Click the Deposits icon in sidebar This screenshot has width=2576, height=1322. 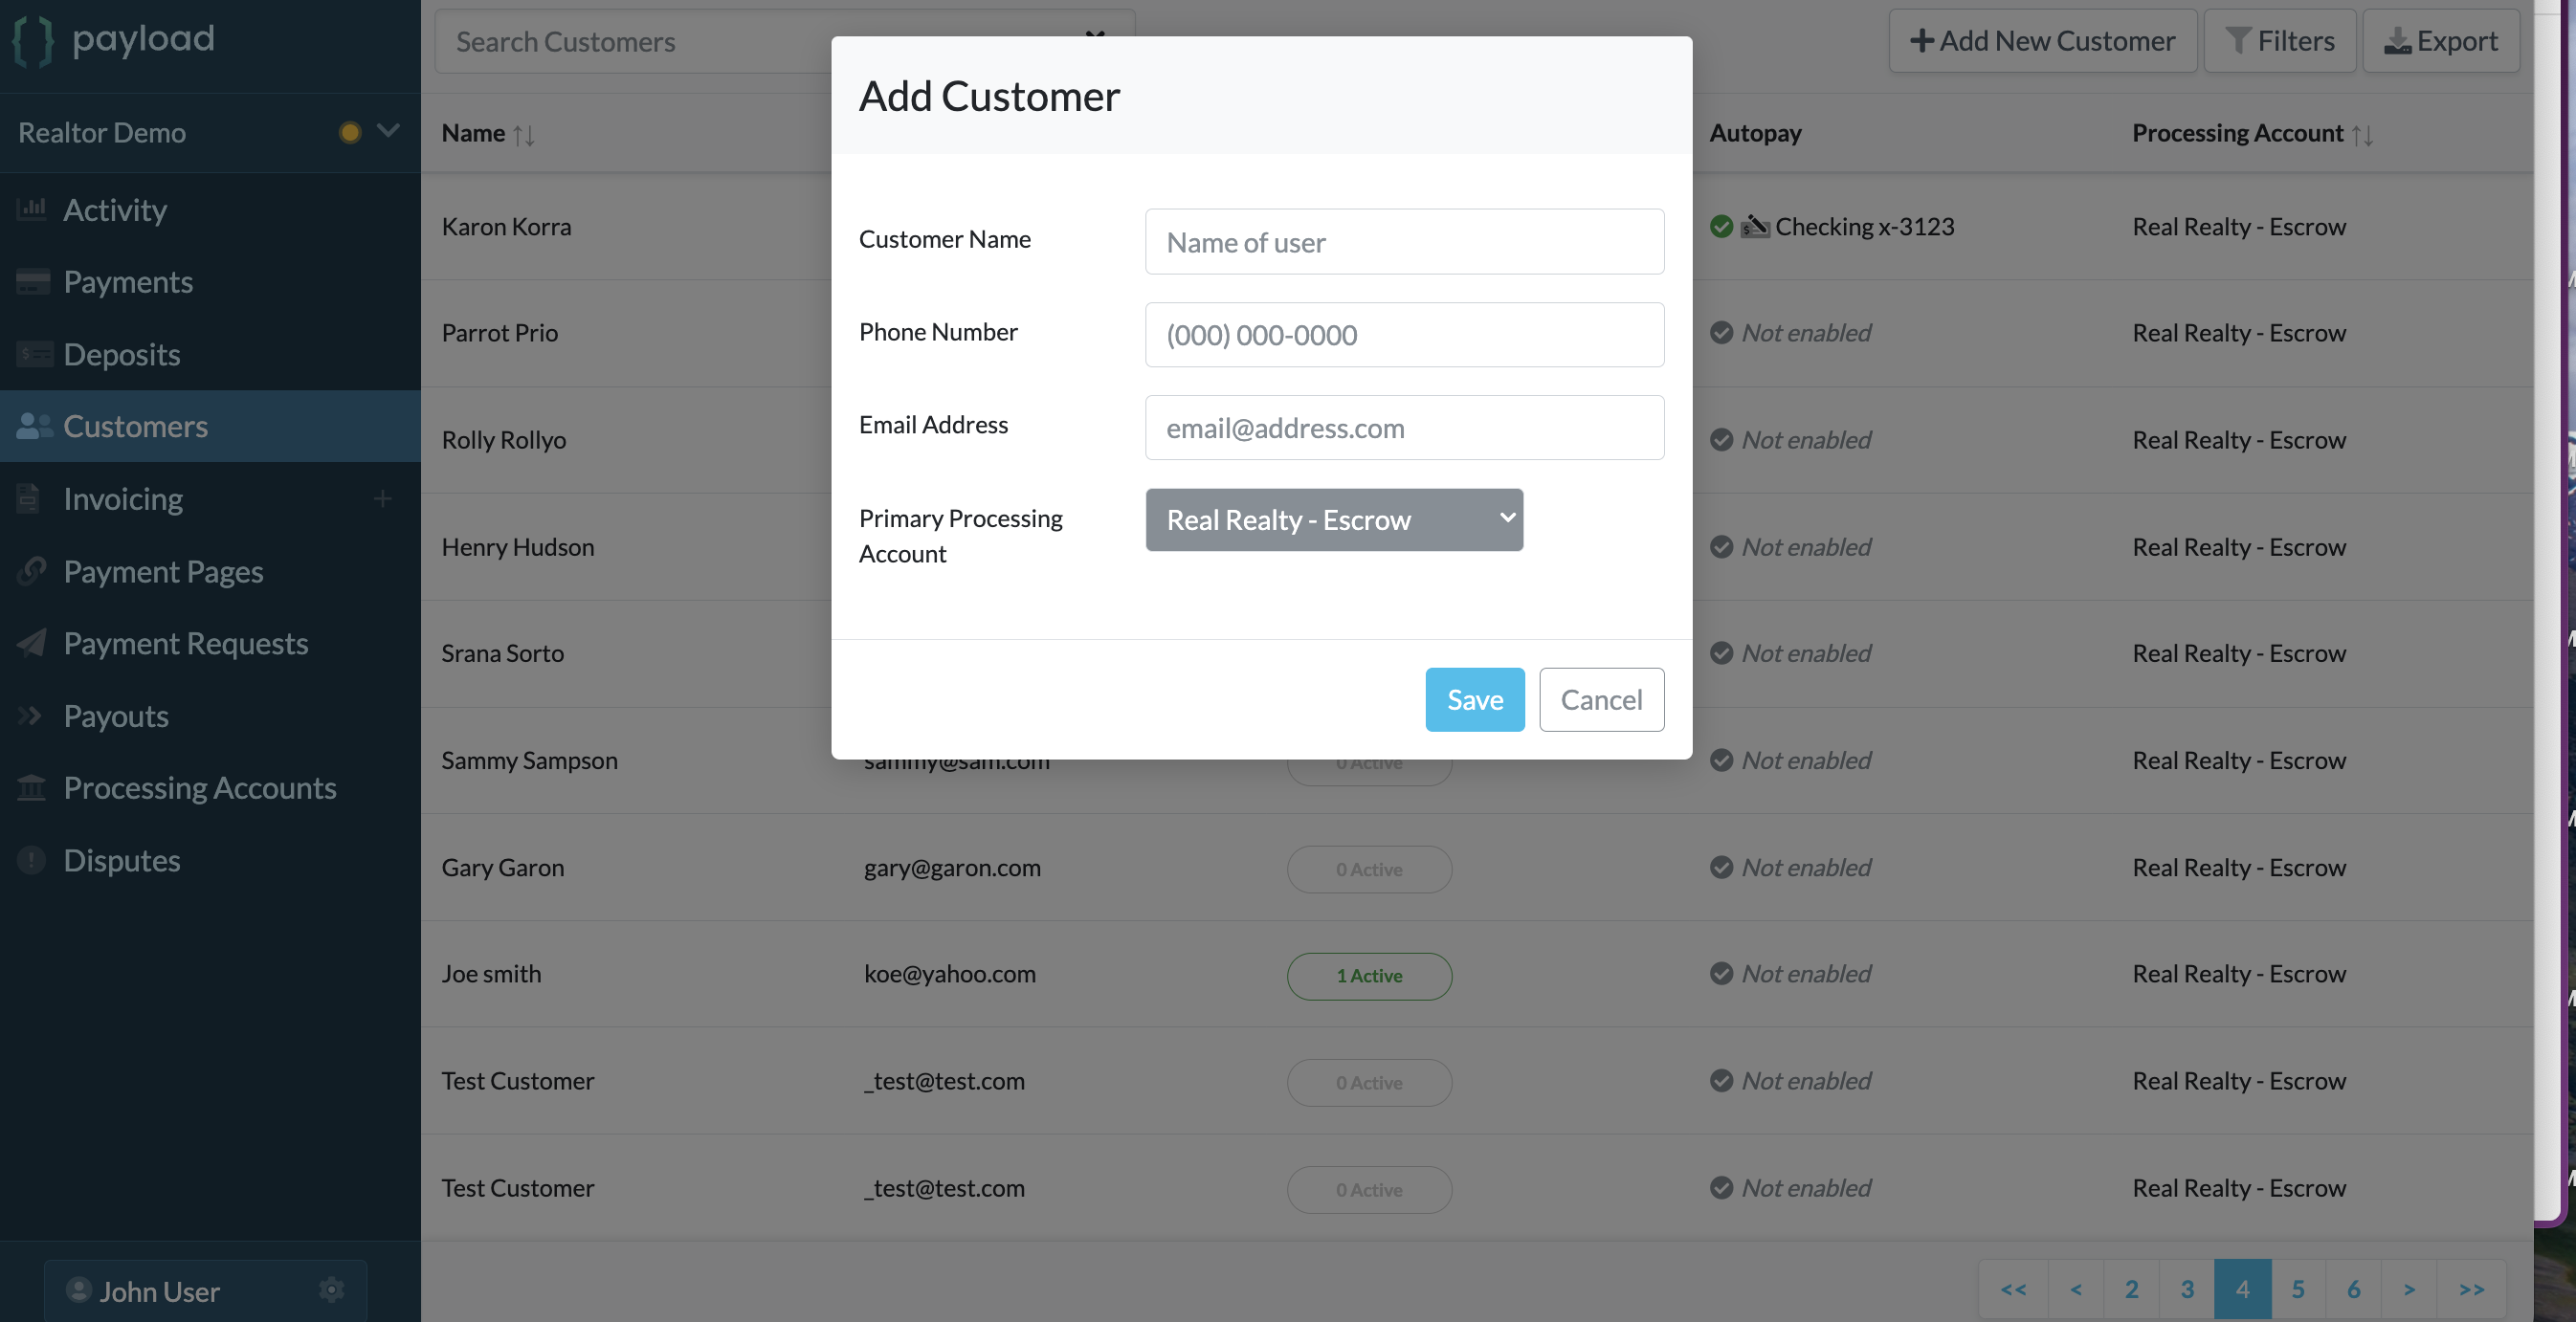pos(34,354)
